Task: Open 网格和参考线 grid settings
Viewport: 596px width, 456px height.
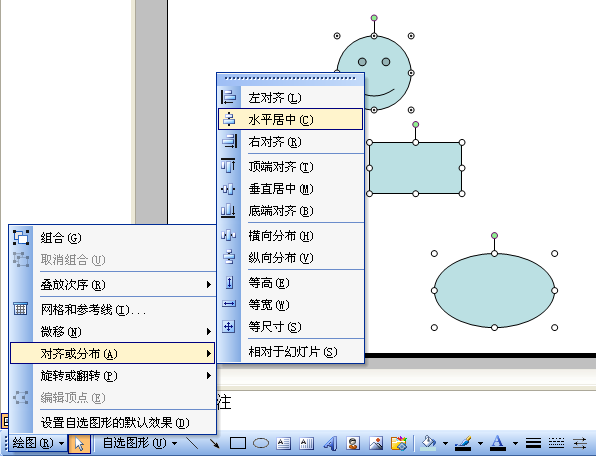Action: click(x=113, y=309)
